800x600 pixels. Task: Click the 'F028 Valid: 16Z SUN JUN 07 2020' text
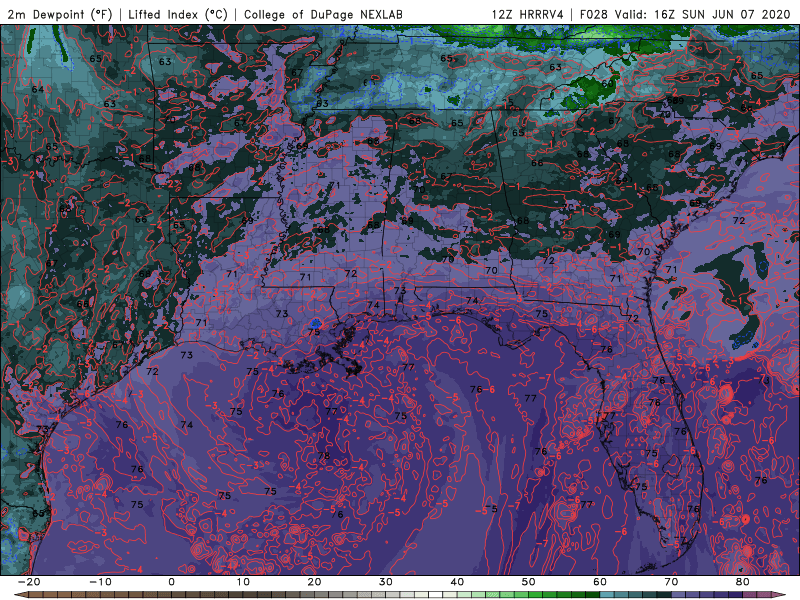click(685, 14)
